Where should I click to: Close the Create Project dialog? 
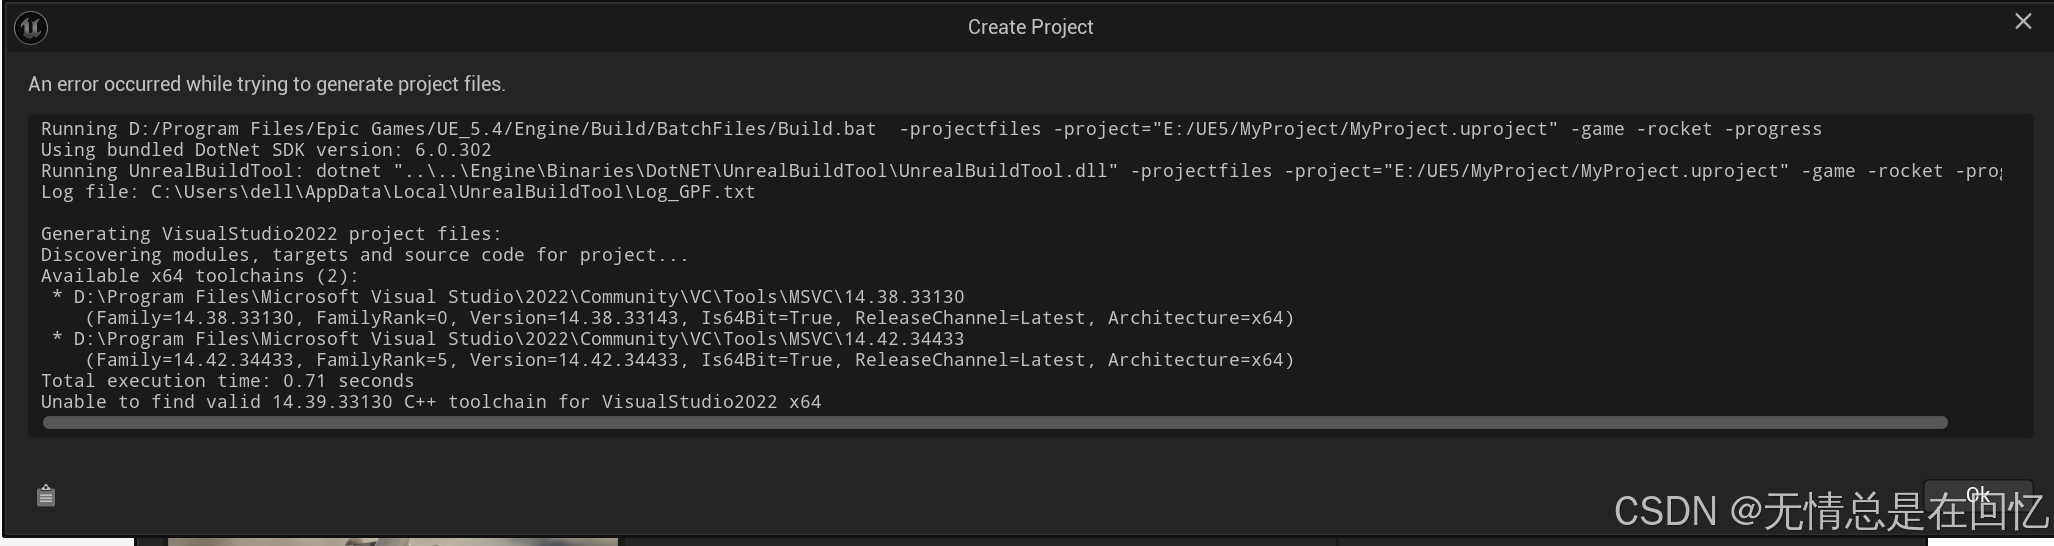2023,22
